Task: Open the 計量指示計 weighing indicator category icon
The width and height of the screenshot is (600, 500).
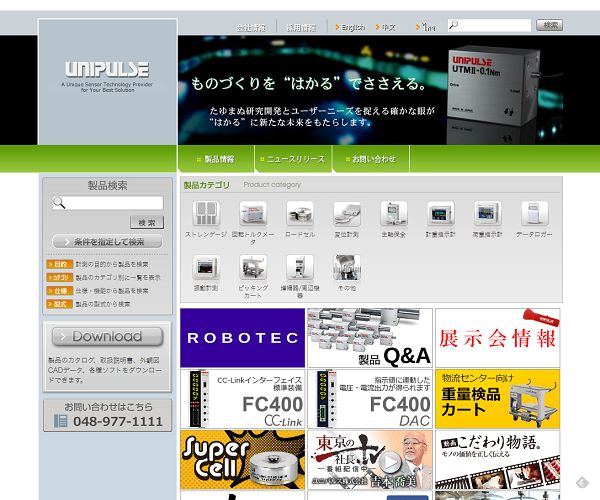Action: pyautogui.click(x=441, y=213)
